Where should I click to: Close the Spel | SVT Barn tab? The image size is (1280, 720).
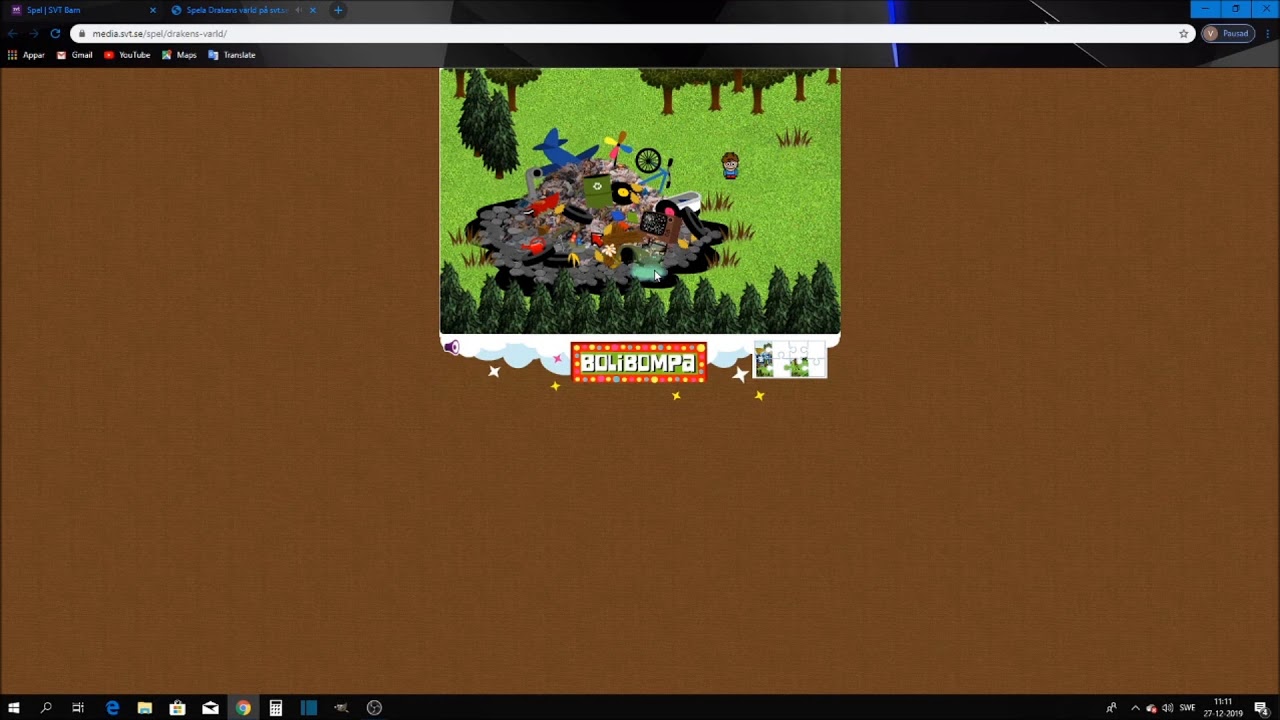(153, 10)
